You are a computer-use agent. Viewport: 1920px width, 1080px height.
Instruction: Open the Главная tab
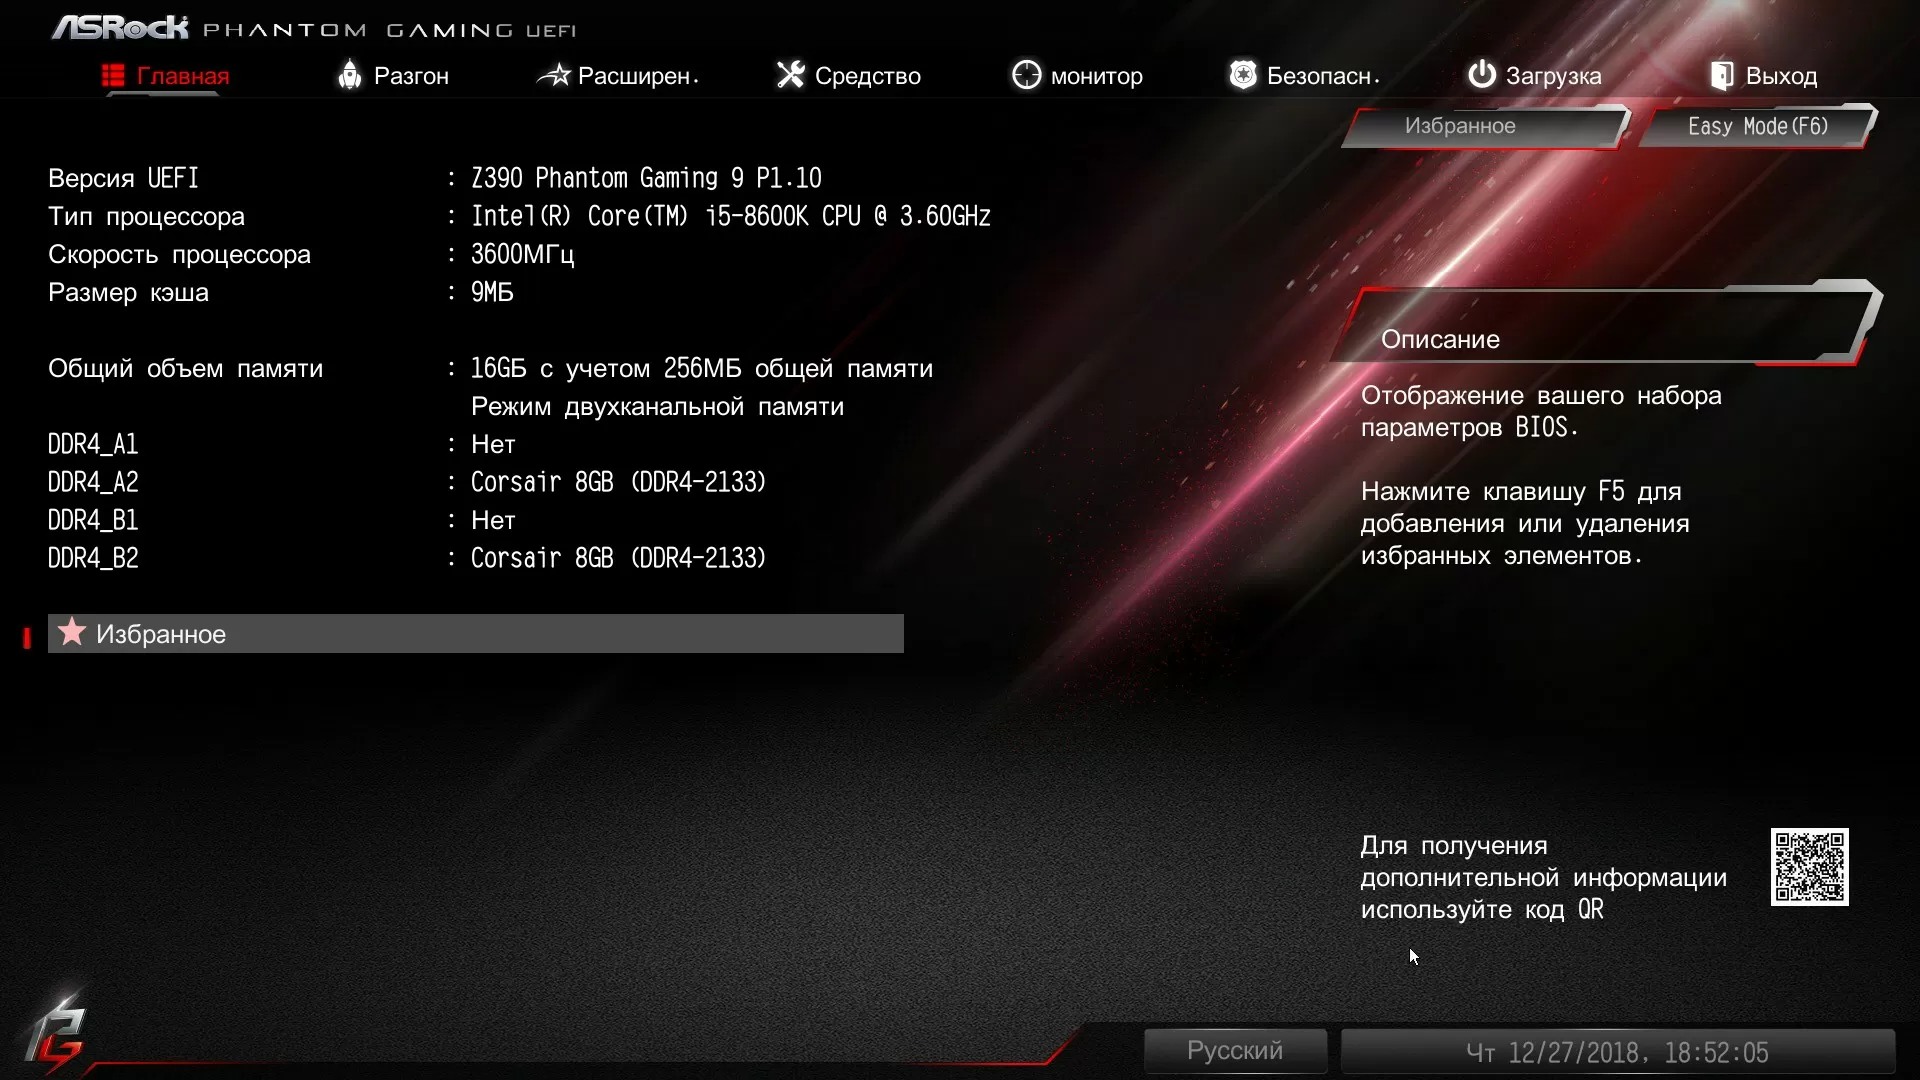click(166, 76)
